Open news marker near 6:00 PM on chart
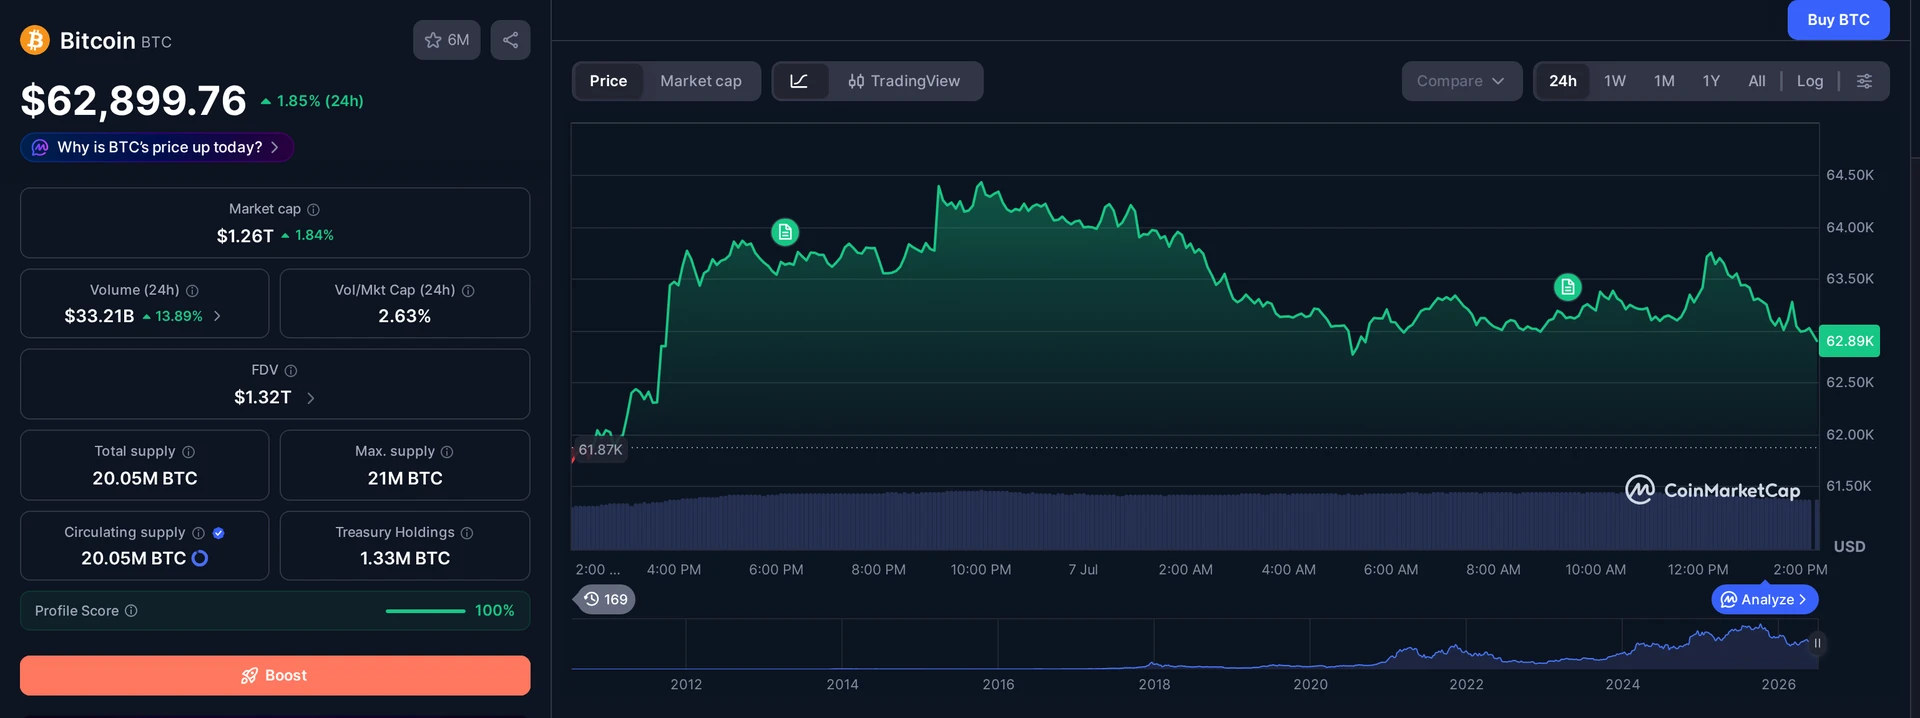This screenshot has height=718, width=1920. click(785, 232)
